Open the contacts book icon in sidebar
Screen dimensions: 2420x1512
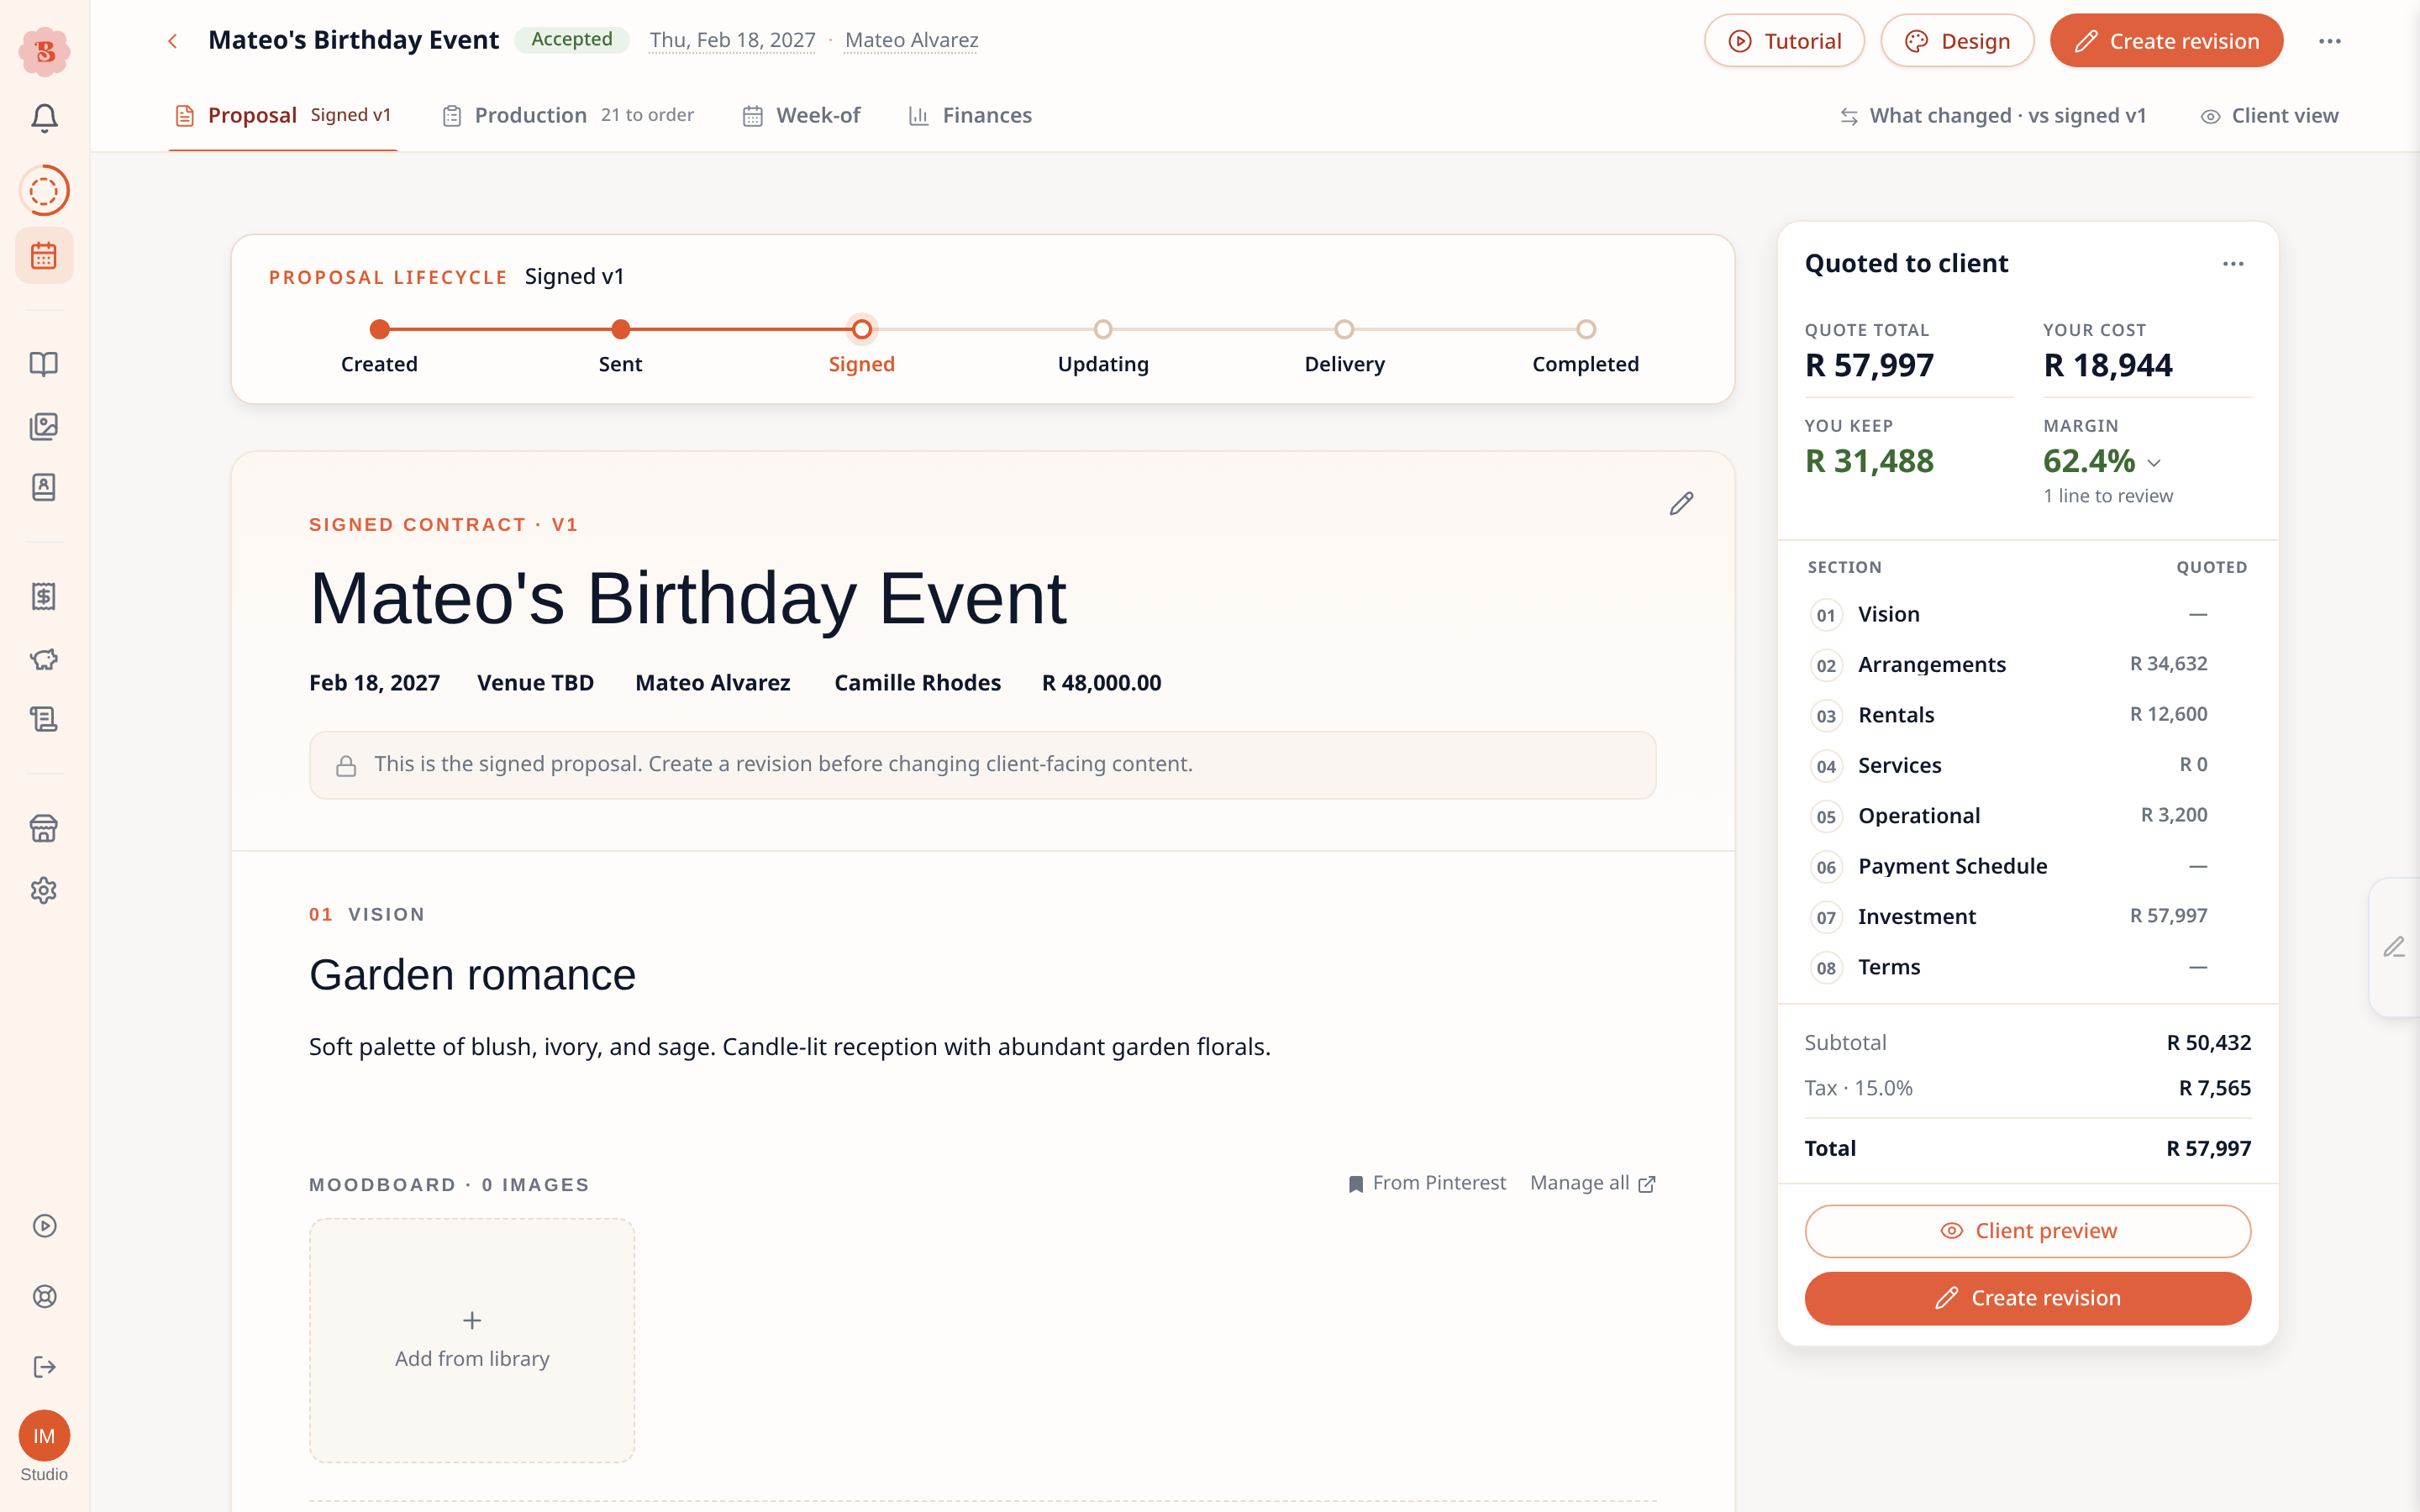pyautogui.click(x=44, y=487)
